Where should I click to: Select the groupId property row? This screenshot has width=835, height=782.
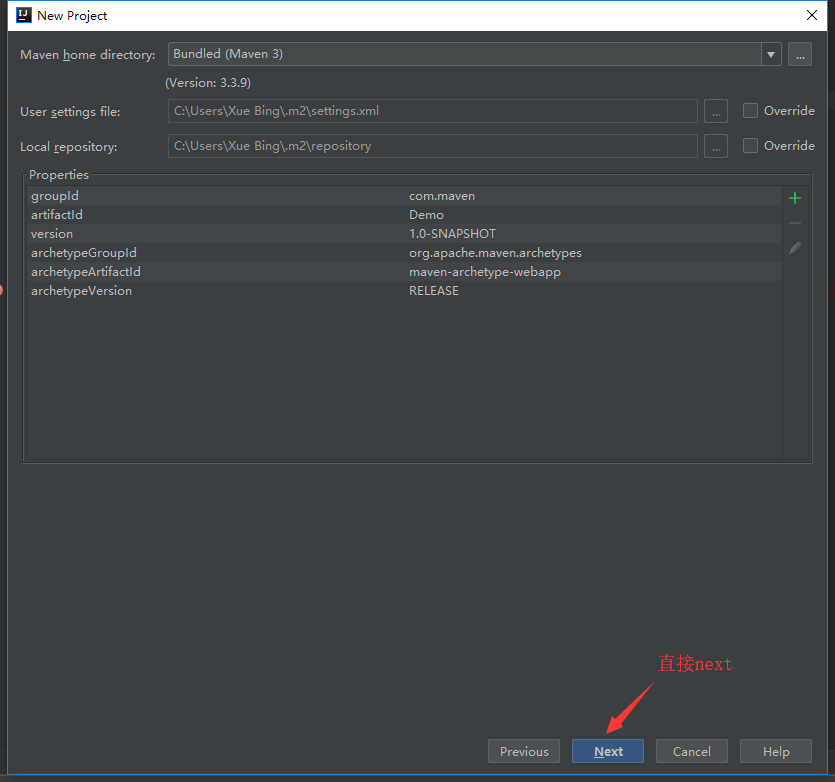pos(404,196)
